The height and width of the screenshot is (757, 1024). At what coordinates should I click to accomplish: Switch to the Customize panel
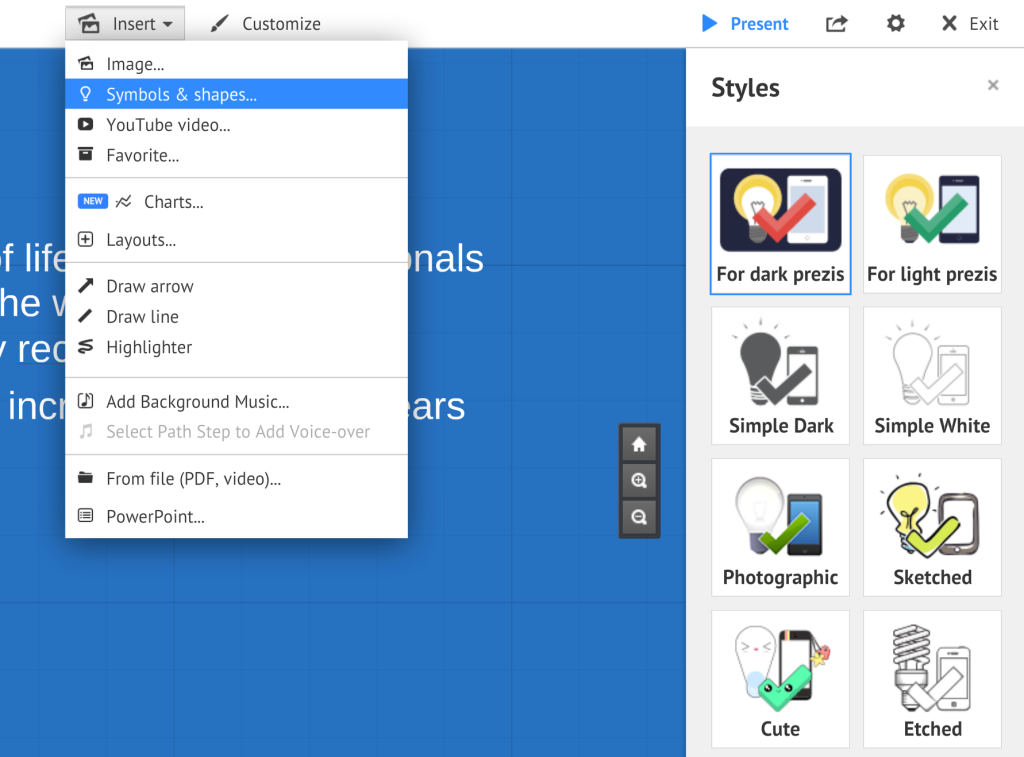coord(264,23)
